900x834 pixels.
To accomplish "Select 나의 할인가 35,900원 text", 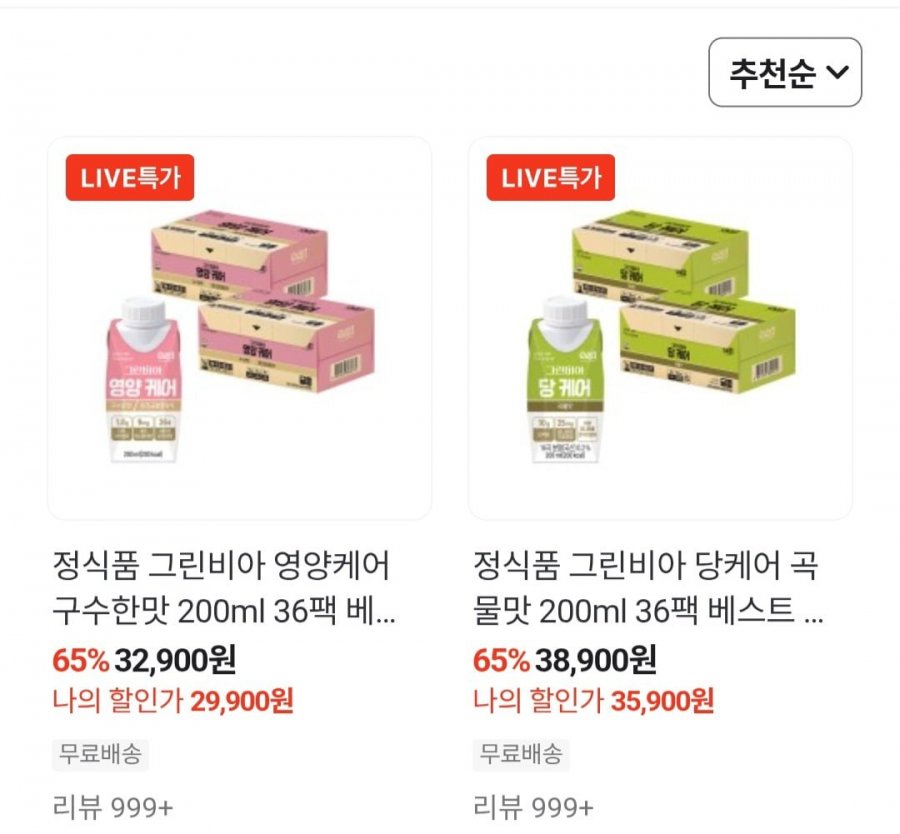I will pos(593,701).
